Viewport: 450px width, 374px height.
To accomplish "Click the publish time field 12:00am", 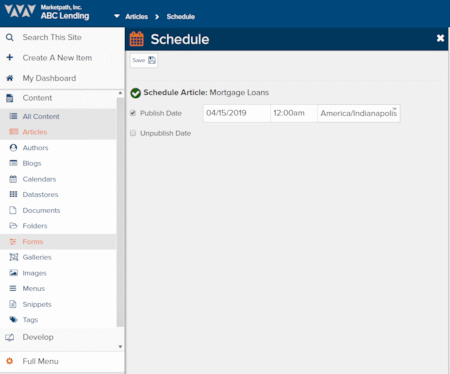I will [x=294, y=113].
